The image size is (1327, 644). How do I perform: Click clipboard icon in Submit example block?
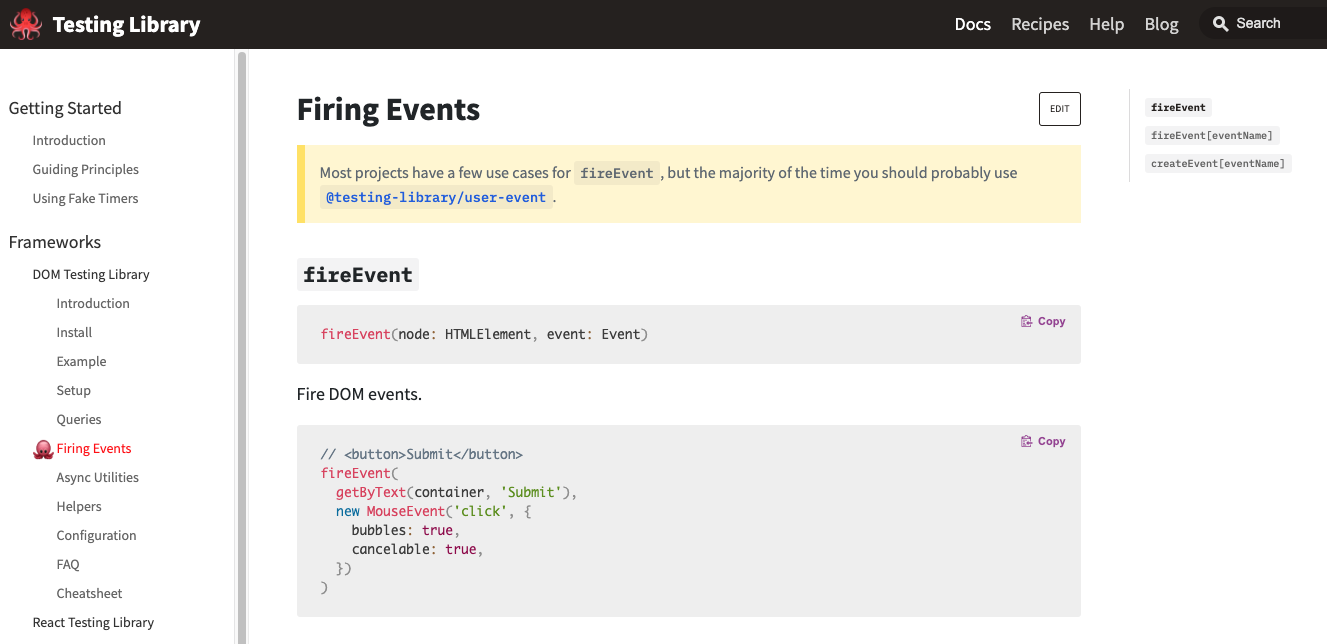point(1026,442)
